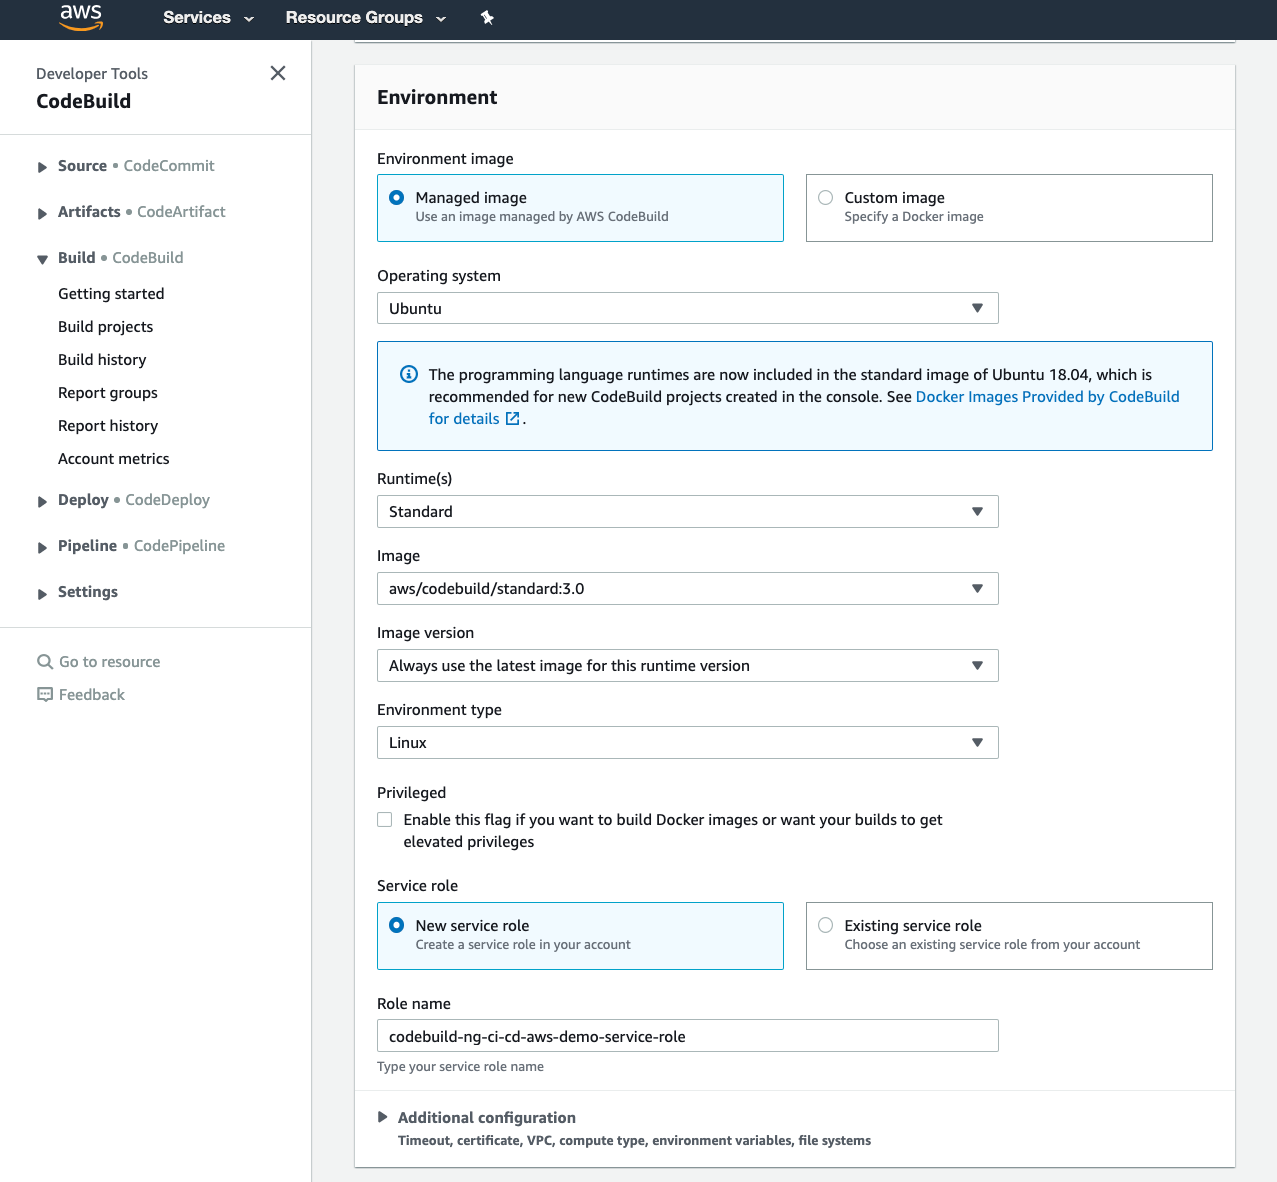Collapse the Build CodeBuild tree arrow
This screenshot has width=1277, height=1182.
(x=42, y=259)
